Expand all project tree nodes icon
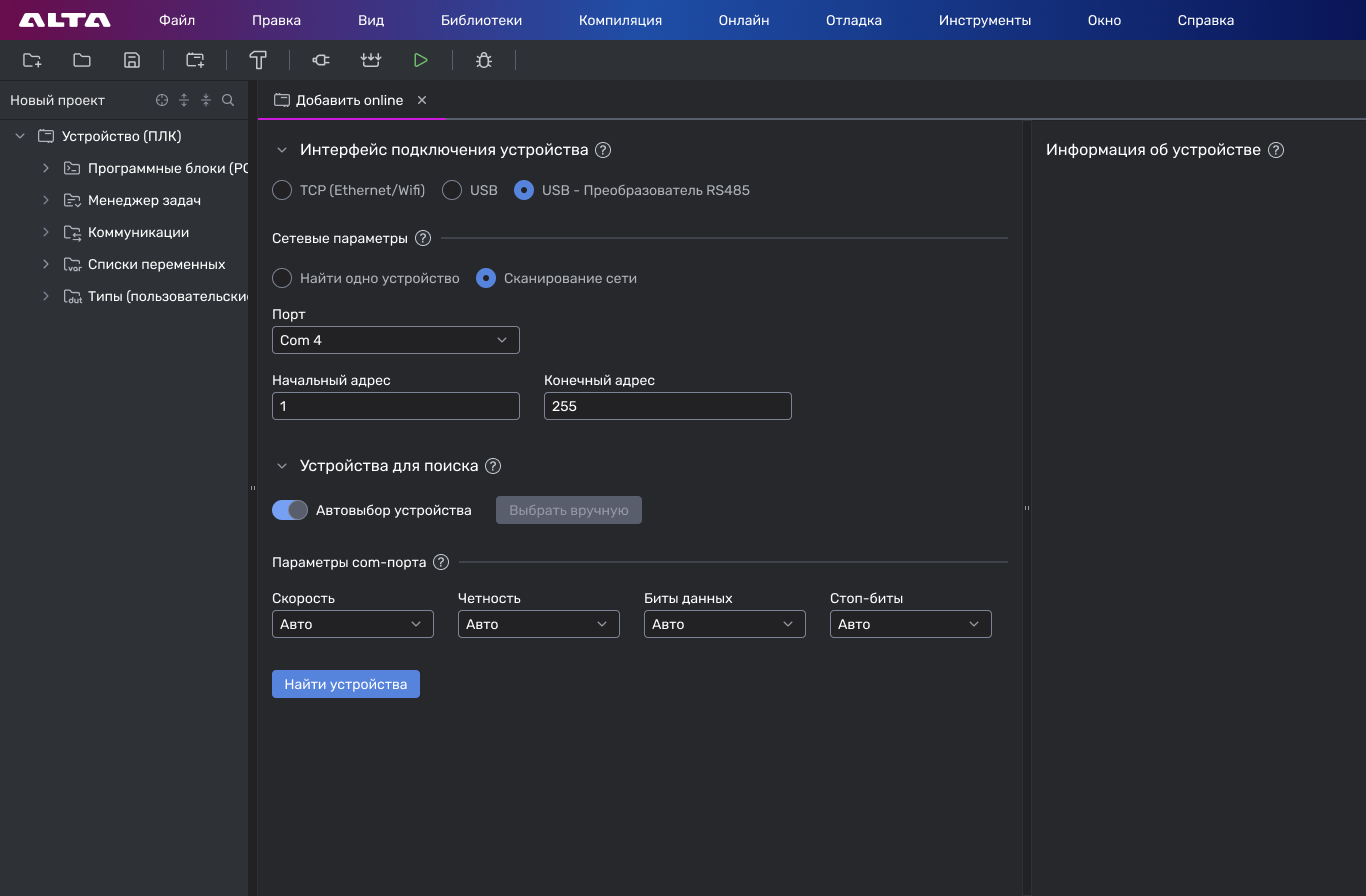1366x896 pixels. (x=184, y=100)
